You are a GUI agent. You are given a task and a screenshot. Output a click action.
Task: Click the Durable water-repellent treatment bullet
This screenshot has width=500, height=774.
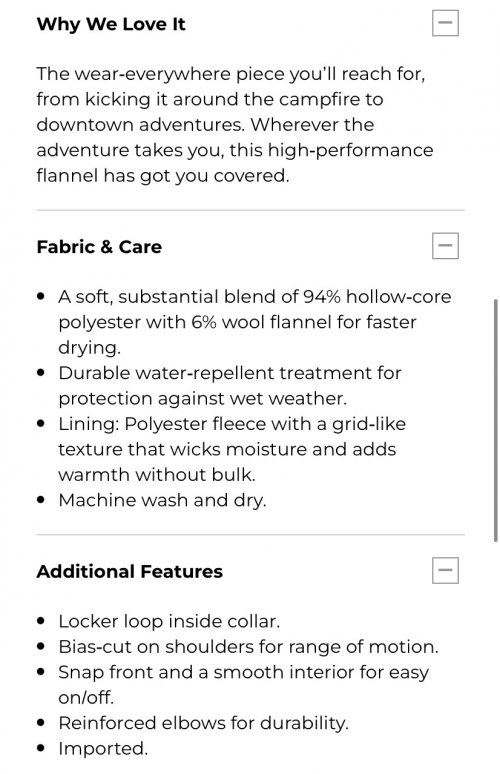(x=230, y=386)
